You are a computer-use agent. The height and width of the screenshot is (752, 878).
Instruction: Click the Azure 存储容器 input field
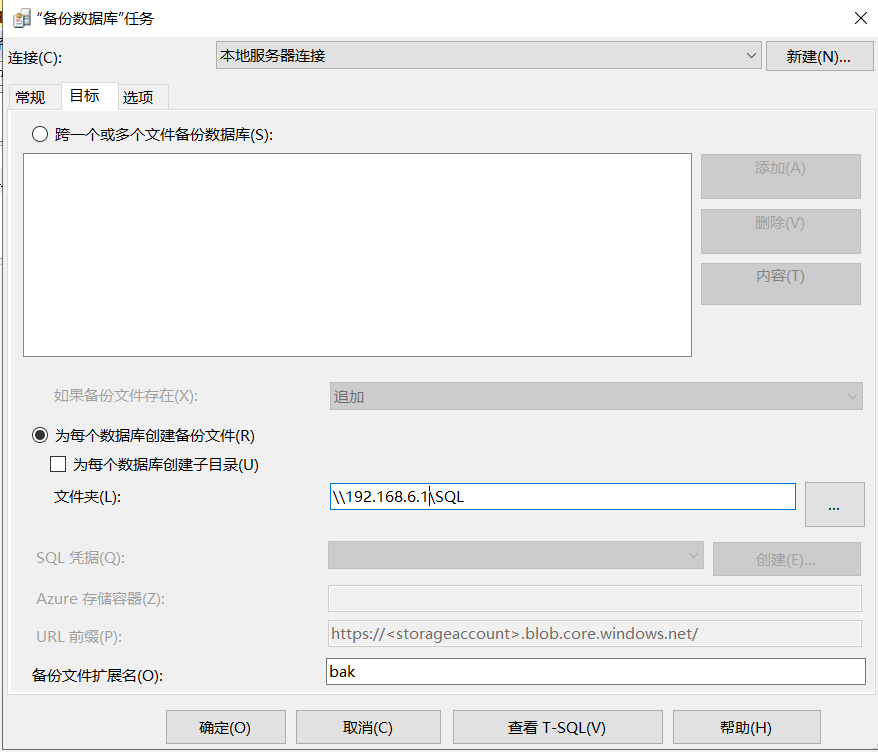coord(594,599)
